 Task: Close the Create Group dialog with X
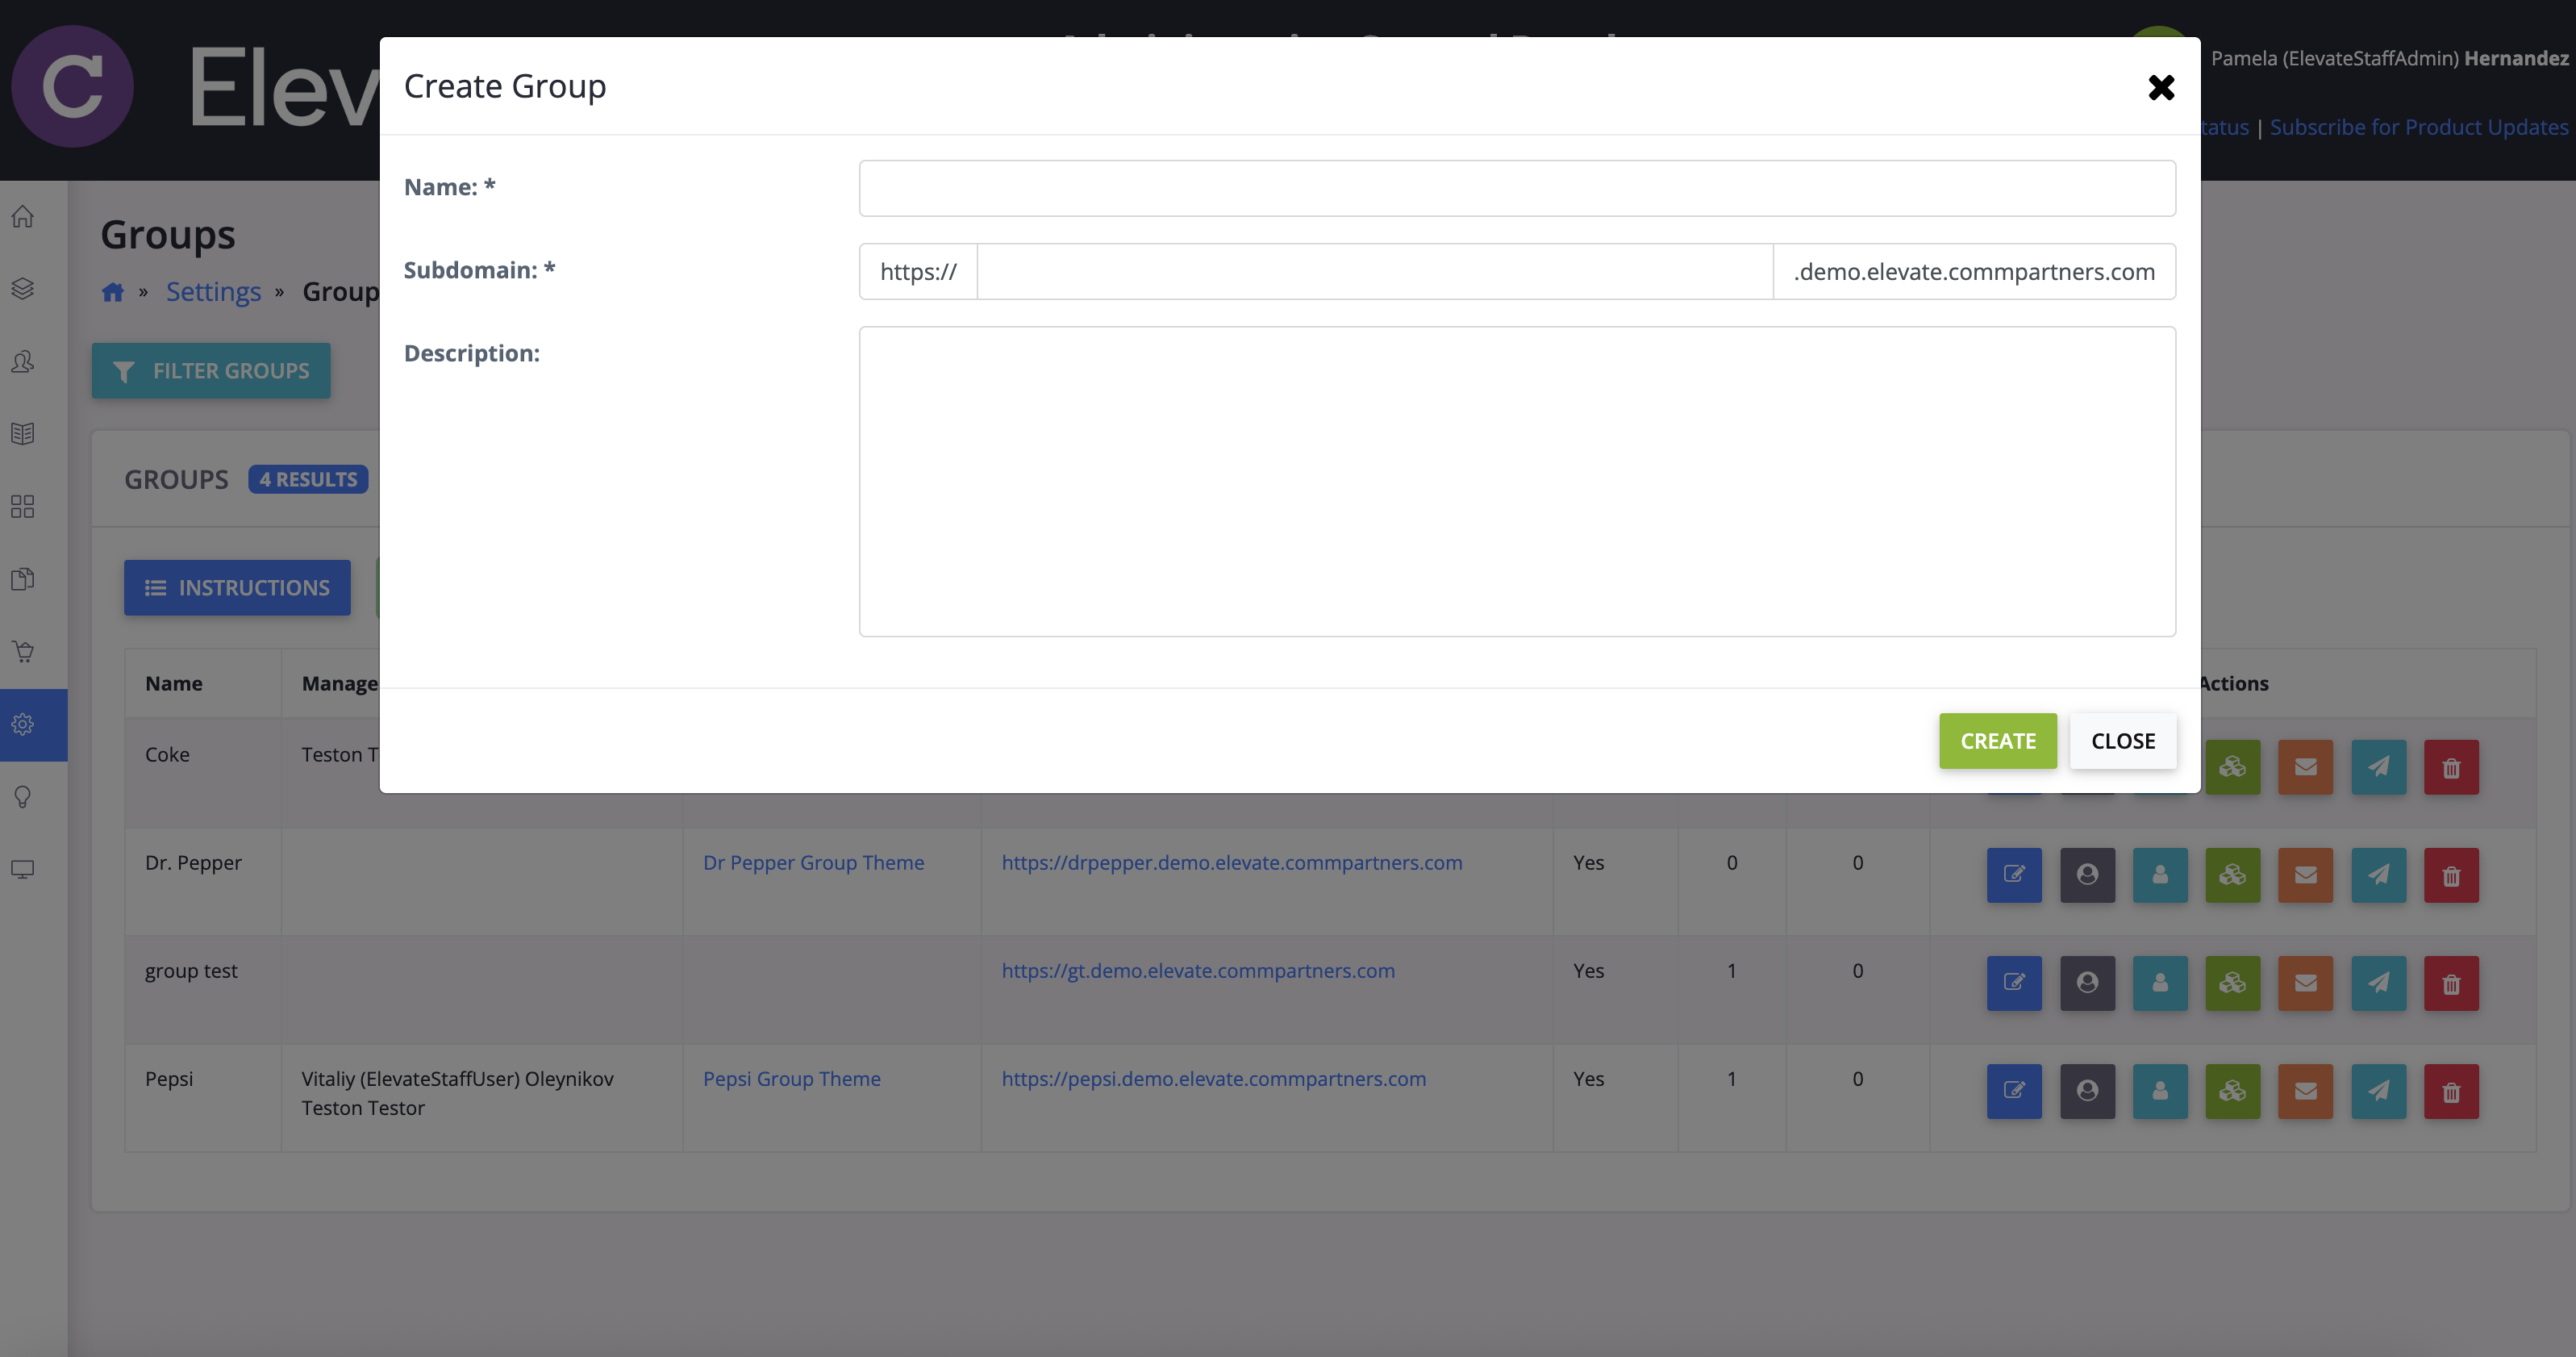[2161, 87]
